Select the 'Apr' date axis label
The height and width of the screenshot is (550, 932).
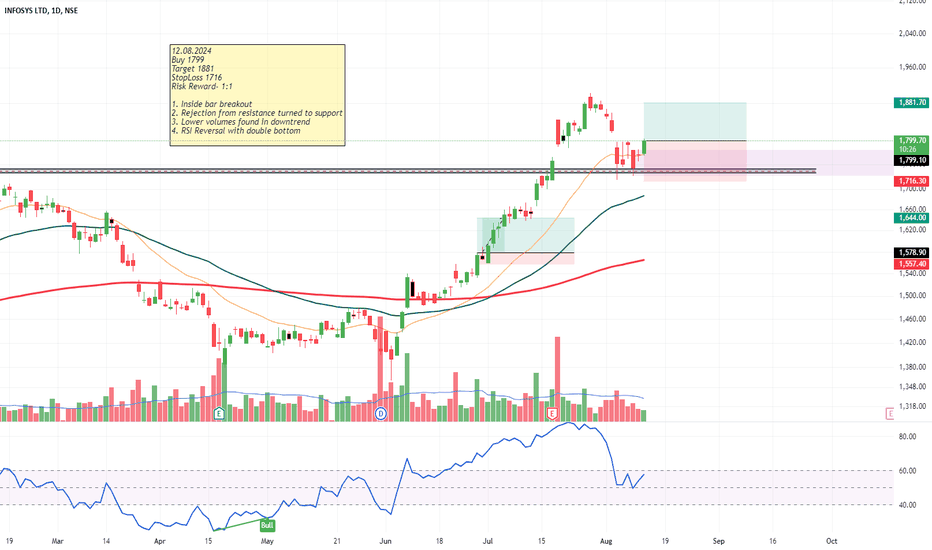159,541
